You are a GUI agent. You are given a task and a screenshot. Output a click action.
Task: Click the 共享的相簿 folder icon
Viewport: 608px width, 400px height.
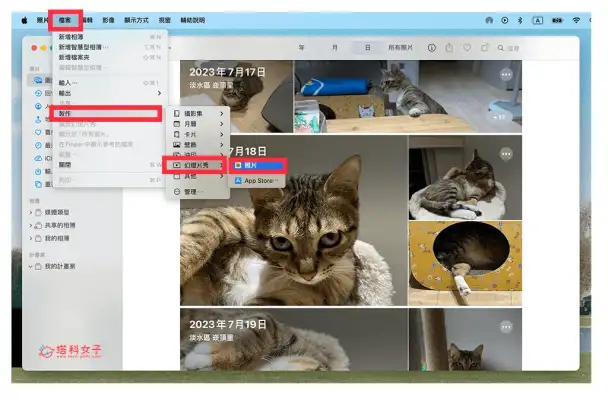(x=38, y=225)
